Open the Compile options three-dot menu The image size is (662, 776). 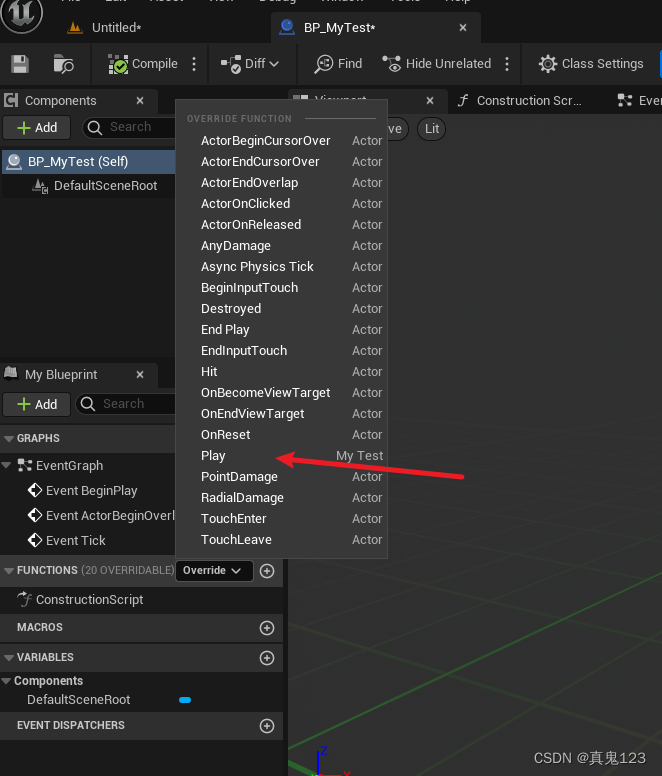(x=194, y=64)
